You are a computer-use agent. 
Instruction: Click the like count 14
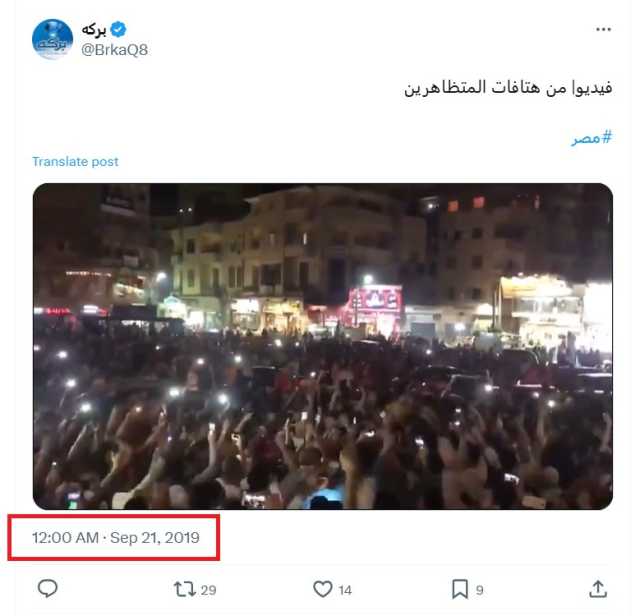[345, 590]
